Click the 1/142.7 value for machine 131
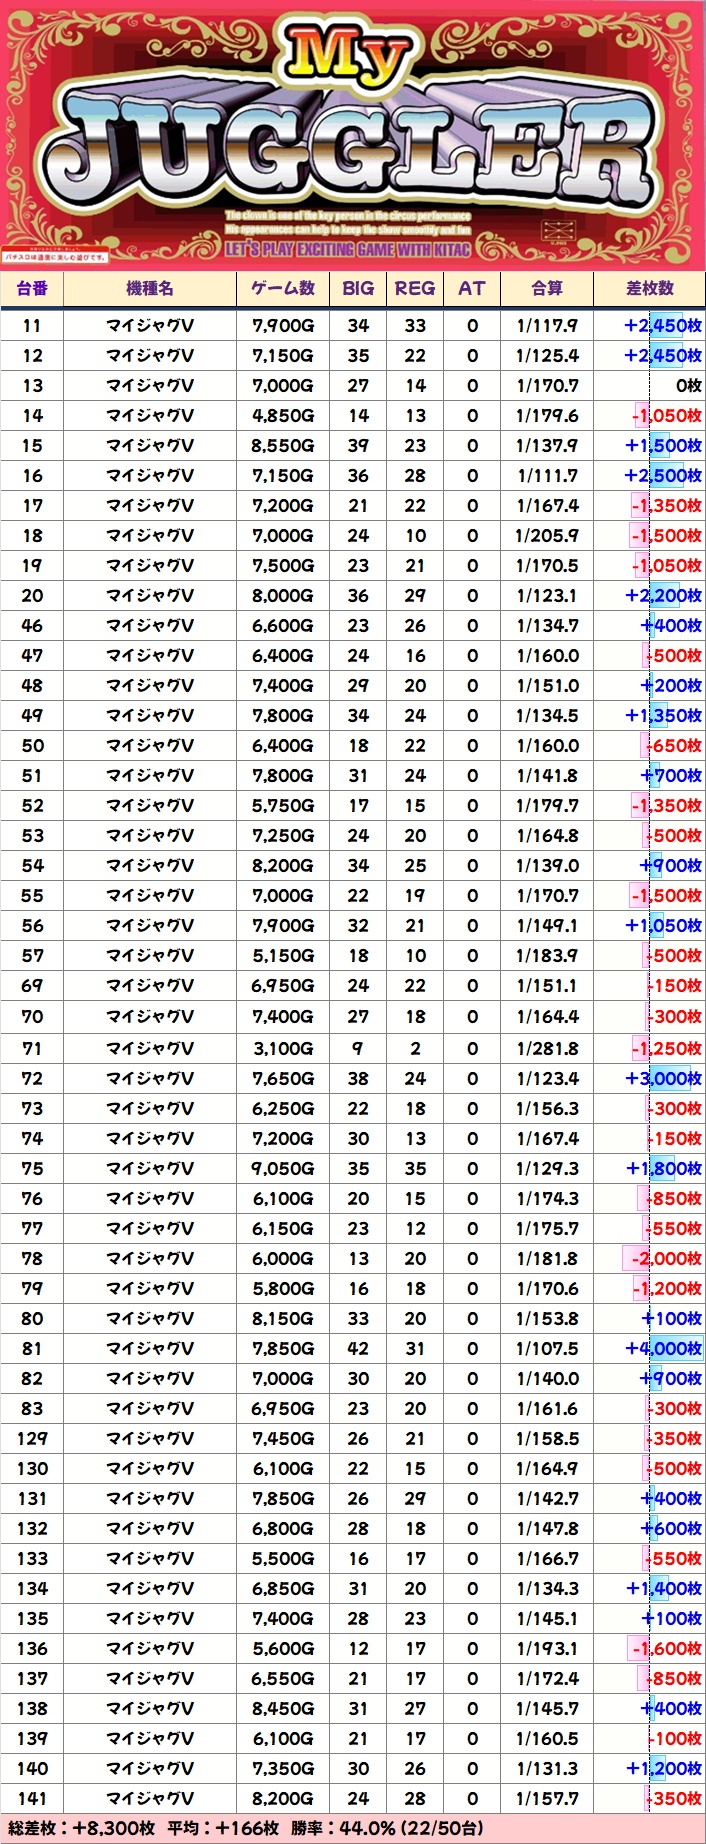The width and height of the screenshot is (706, 1844). click(x=547, y=1498)
